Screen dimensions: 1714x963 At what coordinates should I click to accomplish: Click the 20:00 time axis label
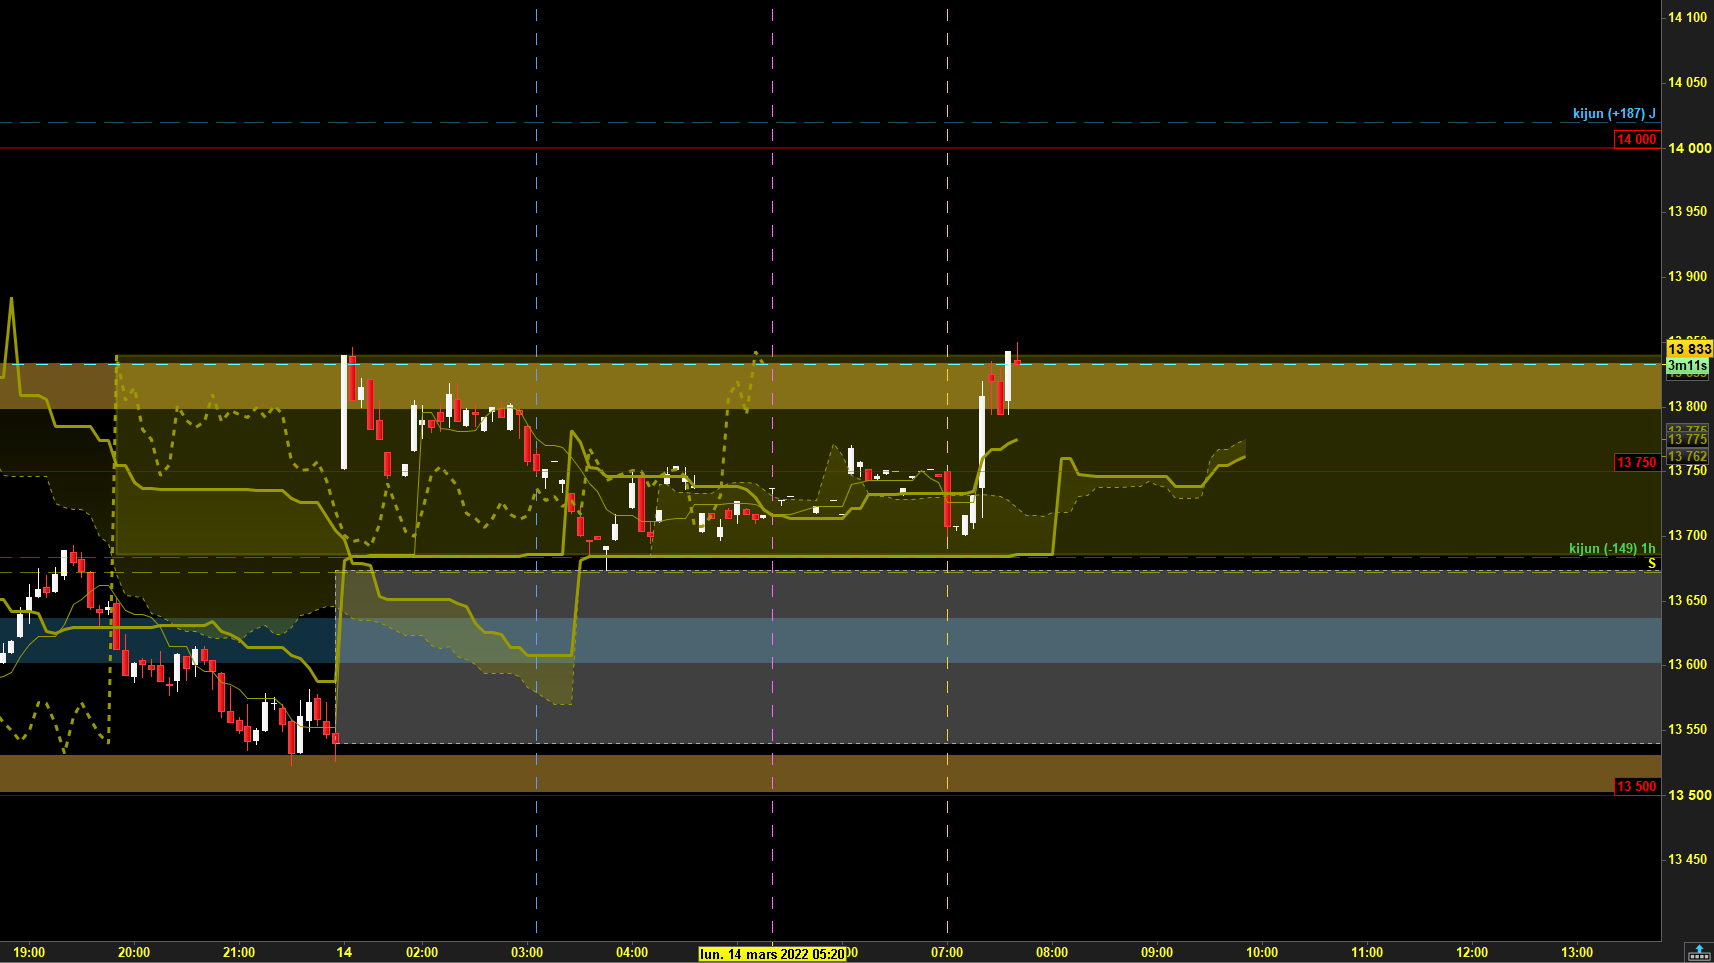pyautogui.click(x=134, y=953)
